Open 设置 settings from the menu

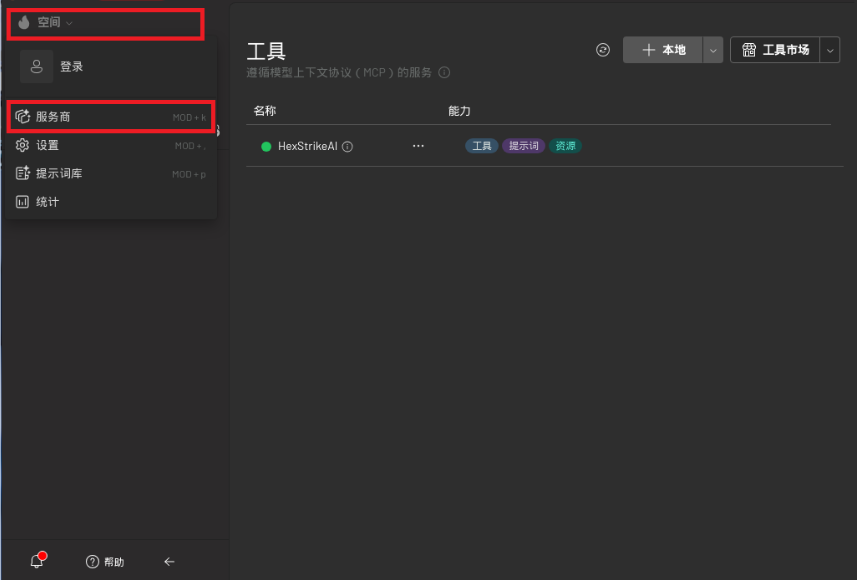click(x=48, y=143)
